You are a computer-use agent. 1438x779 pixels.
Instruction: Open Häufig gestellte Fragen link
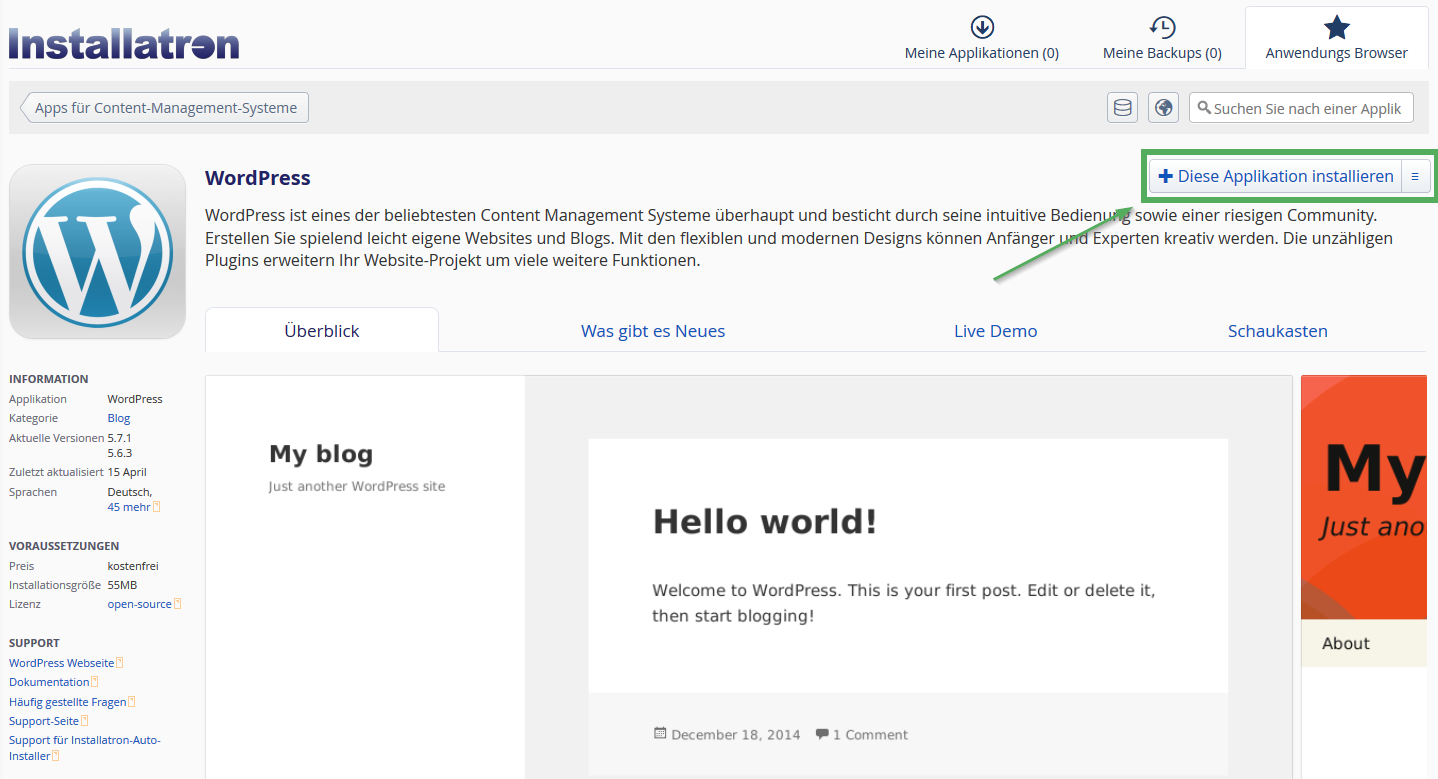(x=68, y=702)
